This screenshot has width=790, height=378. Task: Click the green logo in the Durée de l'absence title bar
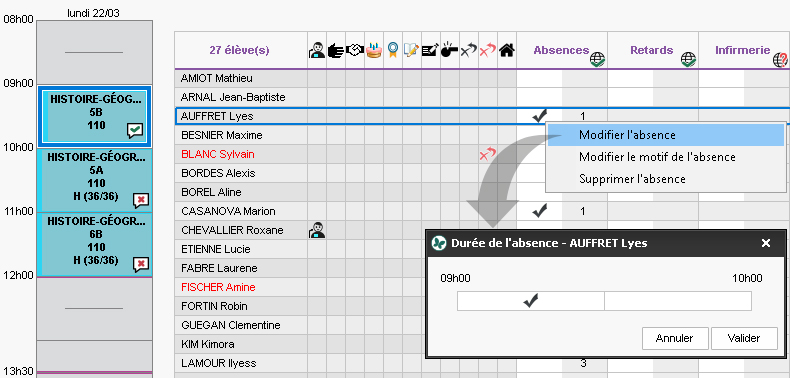[439, 243]
